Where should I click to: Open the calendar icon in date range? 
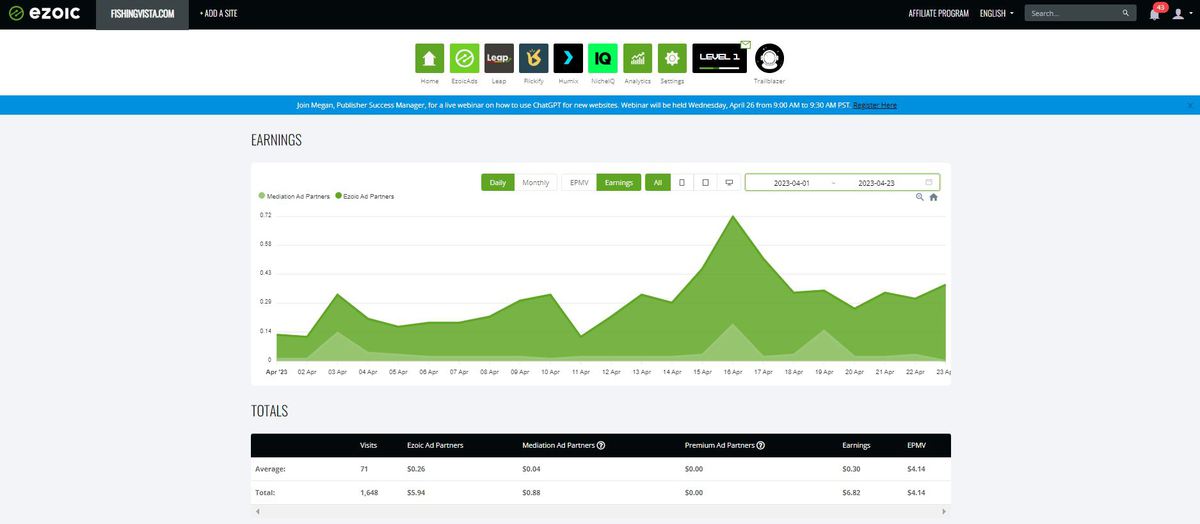tap(929, 182)
